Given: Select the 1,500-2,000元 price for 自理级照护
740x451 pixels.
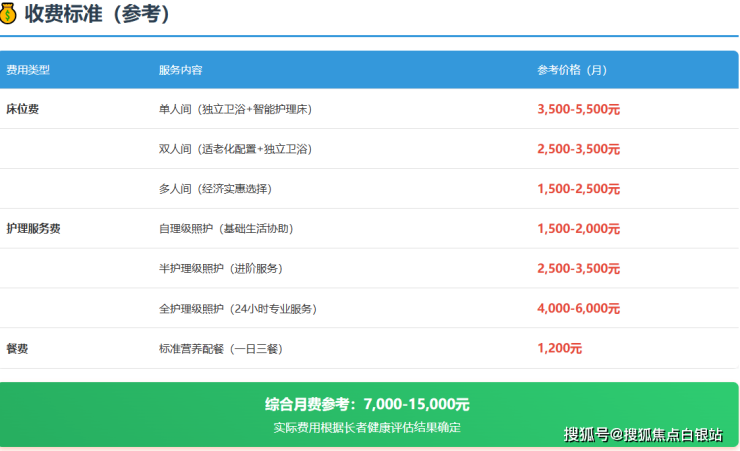Looking at the screenshot, I should 578,229.
